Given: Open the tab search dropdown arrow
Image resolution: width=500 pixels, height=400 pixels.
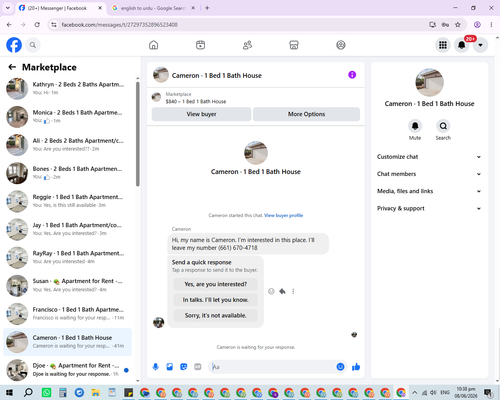Looking at the screenshot, I should coord(8,8).
